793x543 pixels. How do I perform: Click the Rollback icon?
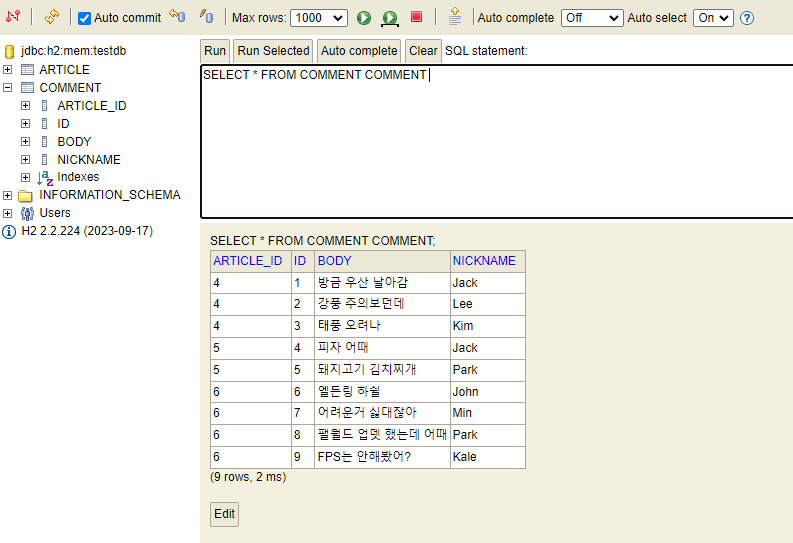177,16
